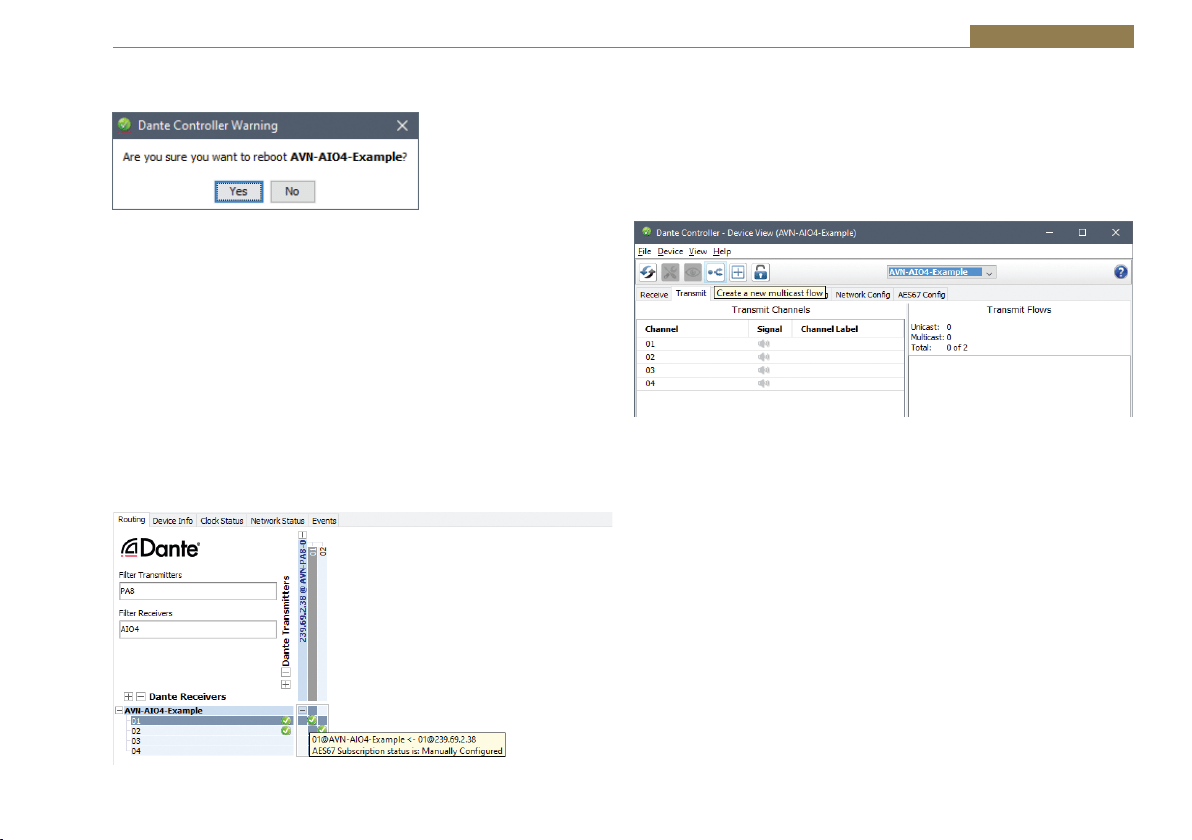
Task: Collapse the AVN-AIO4-Example row in the routing grid
Action: coord(303,711)
